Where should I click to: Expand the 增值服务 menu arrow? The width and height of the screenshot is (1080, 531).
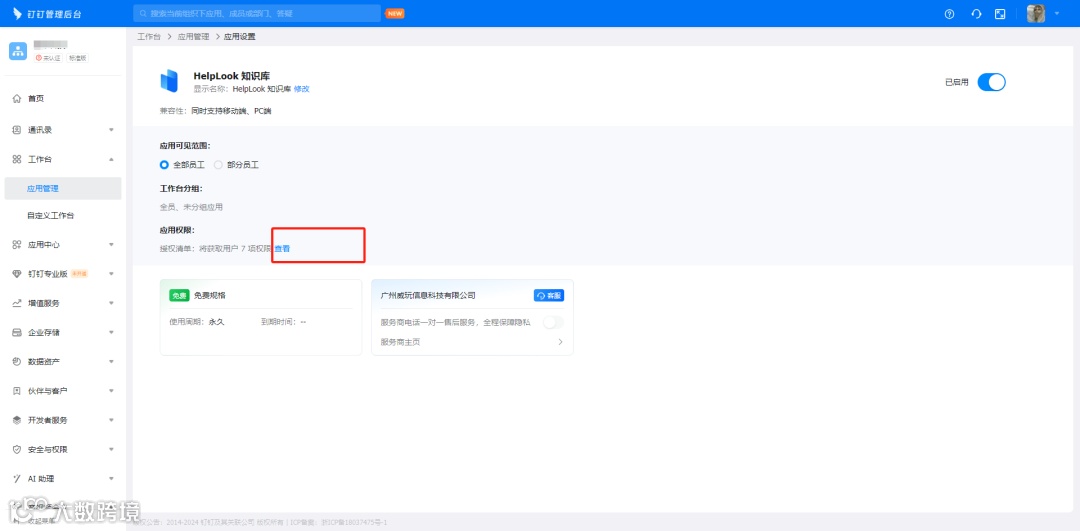(111, 303)
